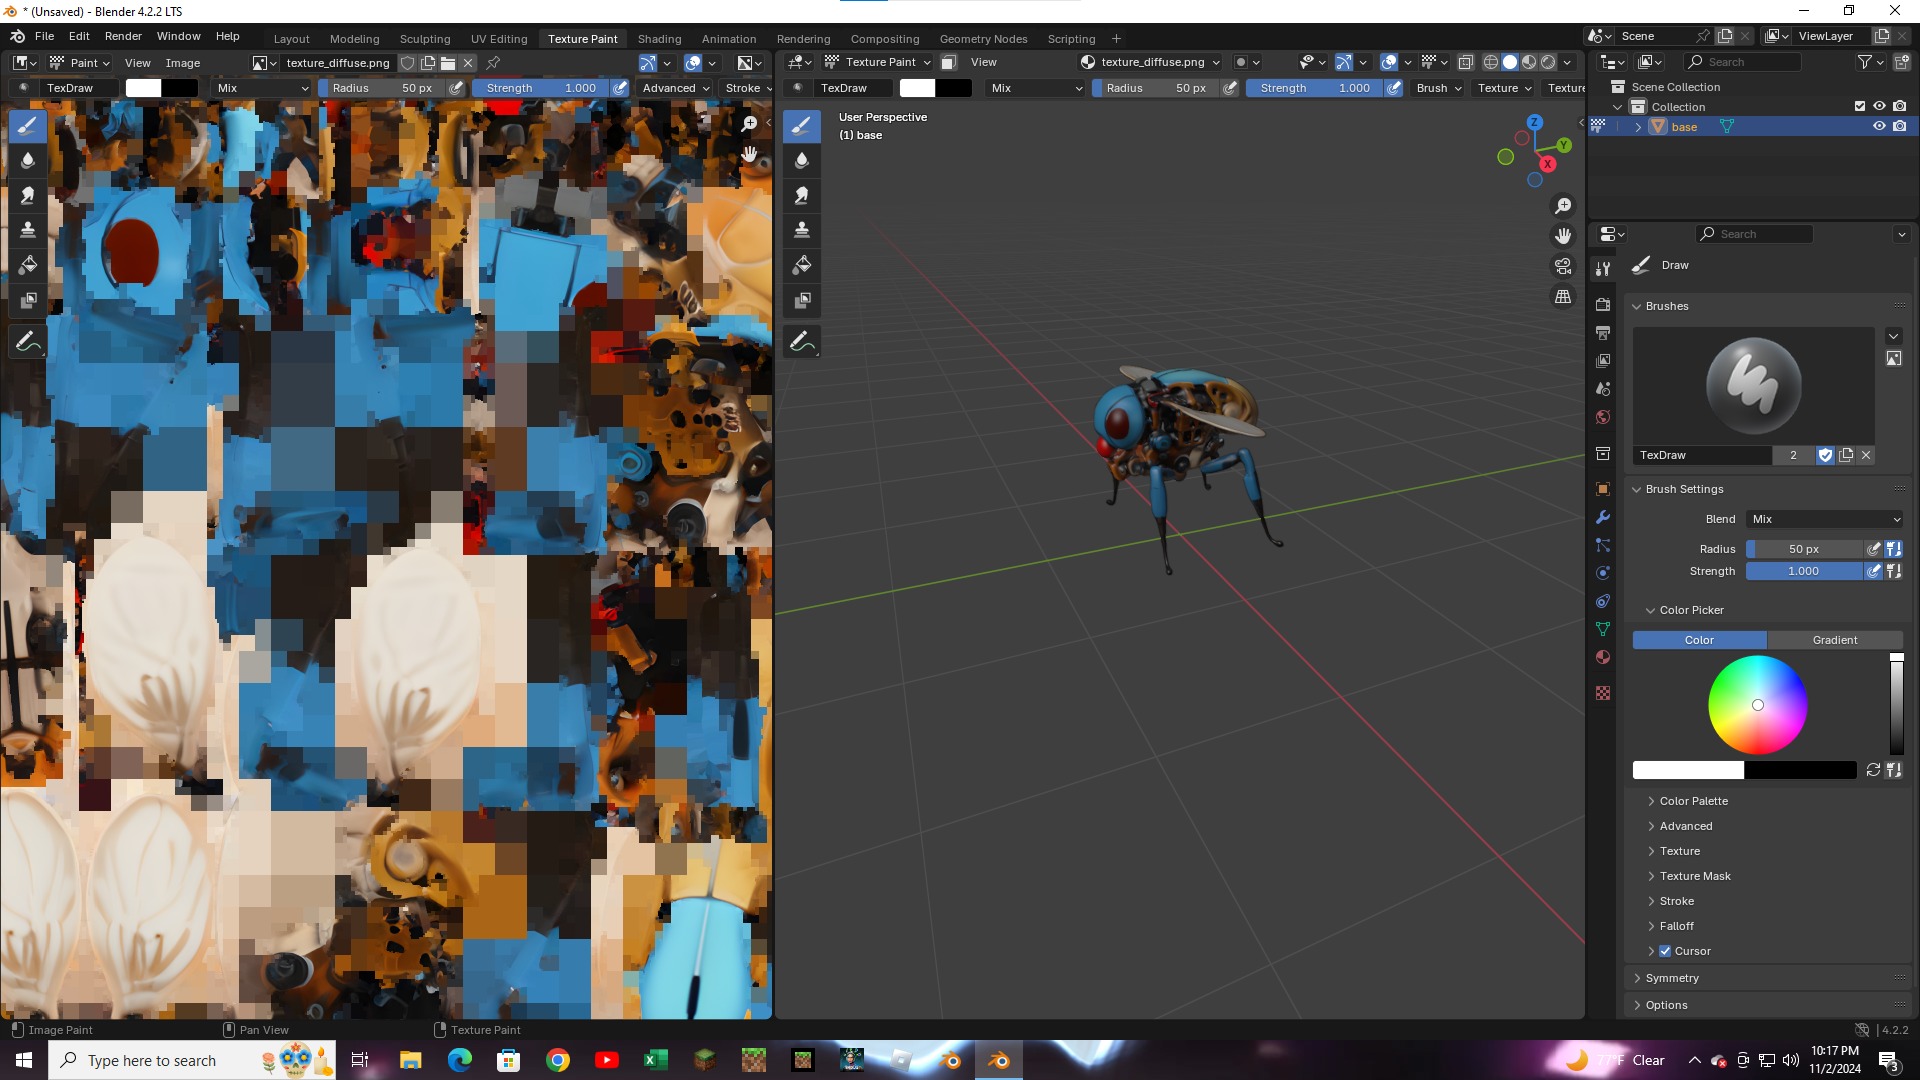Toggle the Cursor checkbox
The height and width of the screenshot is (1080, 1920).
click(1665, 951)
